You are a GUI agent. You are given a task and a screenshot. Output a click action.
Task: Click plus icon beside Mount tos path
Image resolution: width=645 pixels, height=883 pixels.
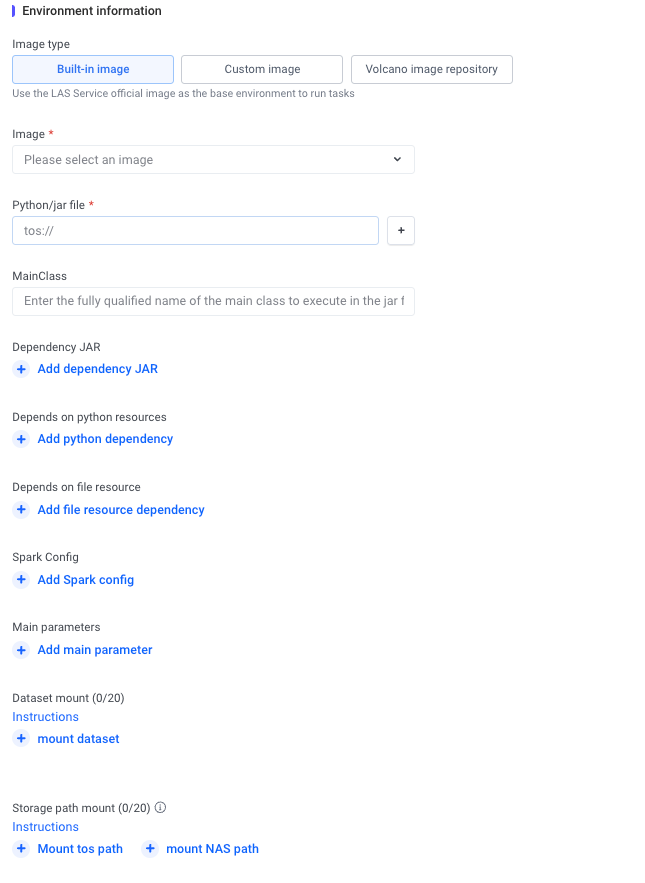[x=21, y=849]
